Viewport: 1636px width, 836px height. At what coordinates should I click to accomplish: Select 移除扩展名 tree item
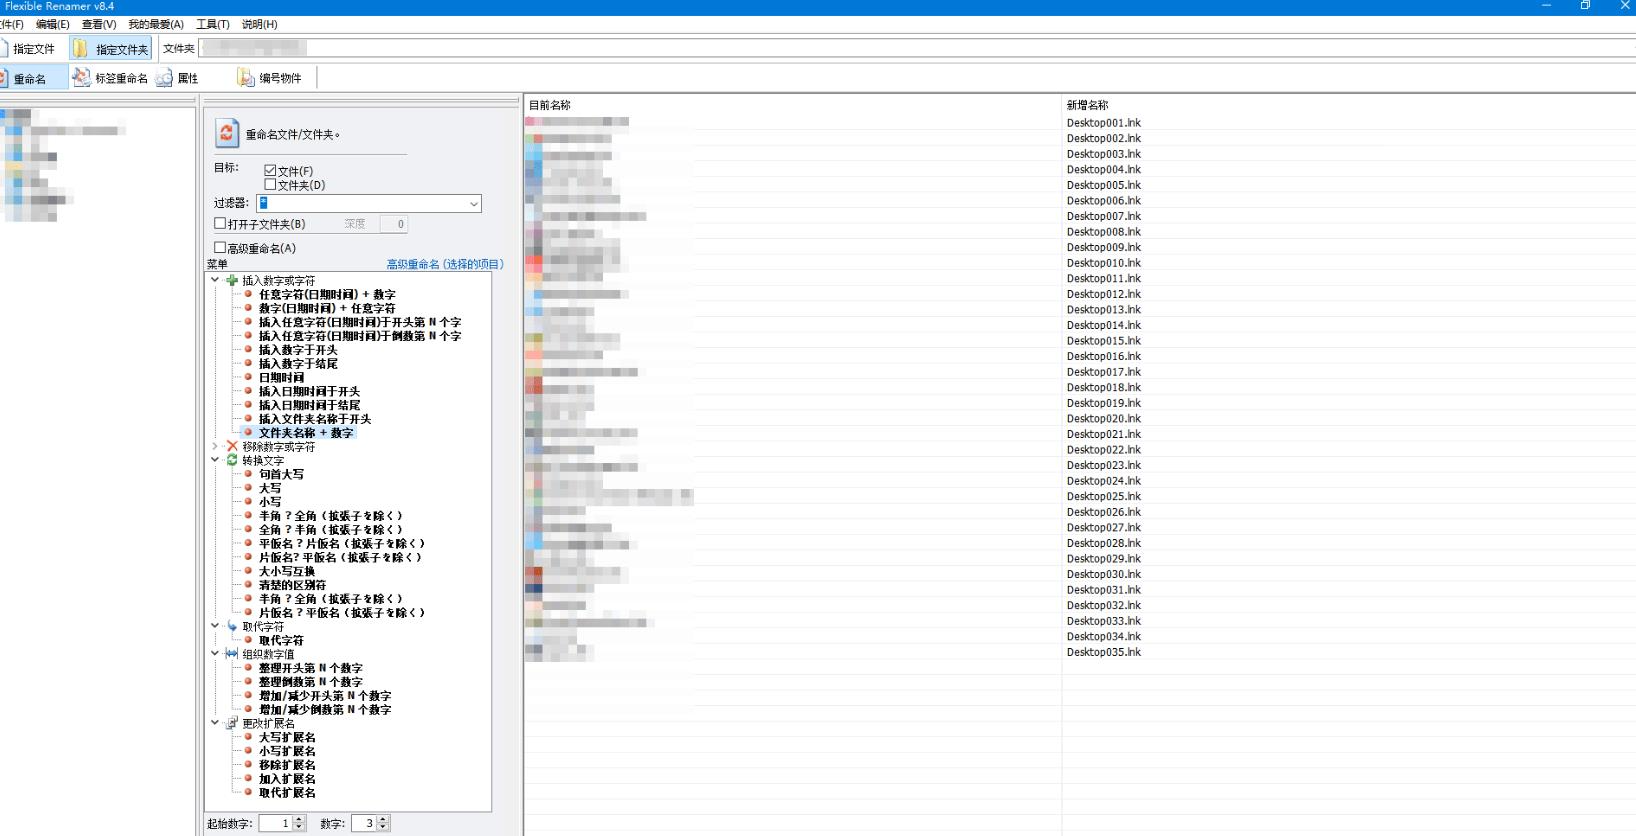287,765
